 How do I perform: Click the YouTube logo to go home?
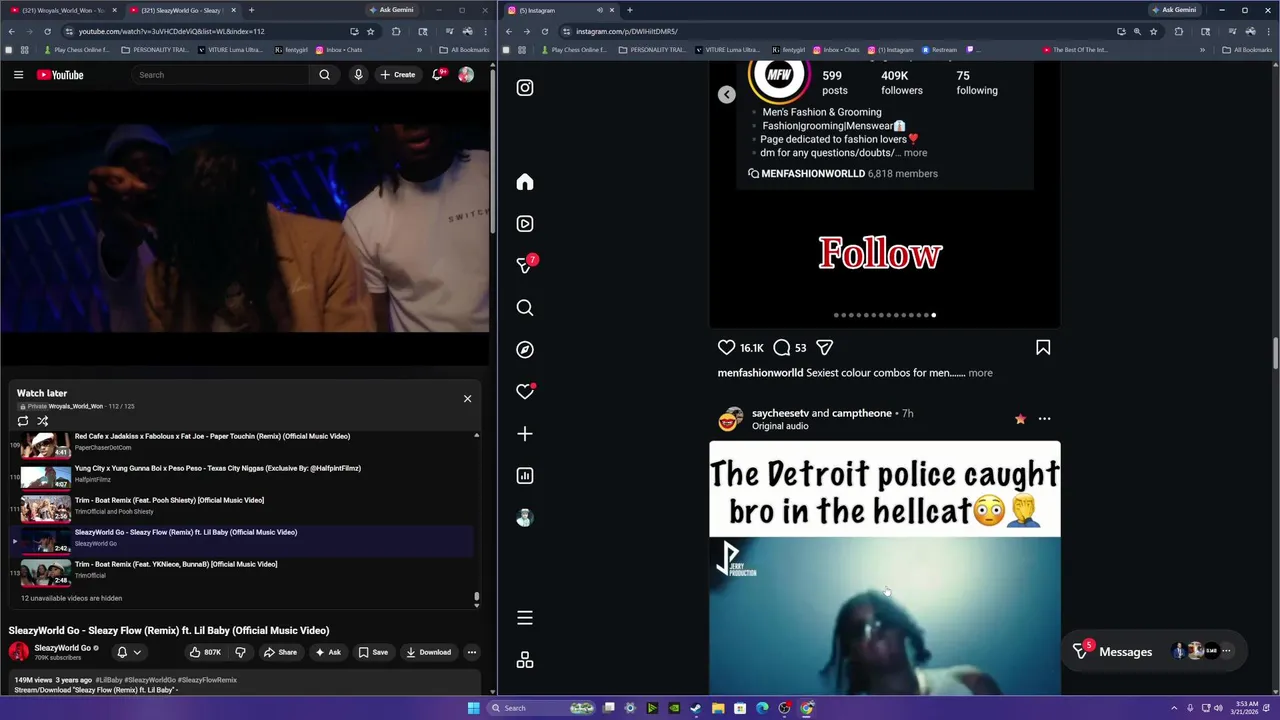[x=60, y=75]
